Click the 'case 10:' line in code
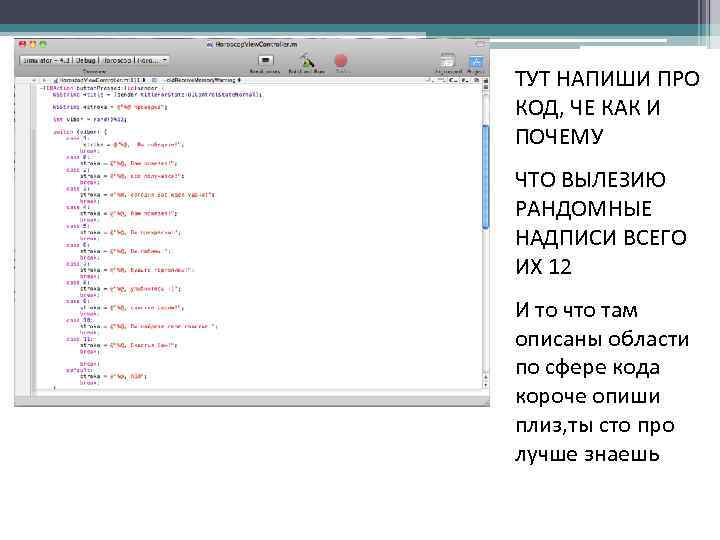 [x=79, y=320]
